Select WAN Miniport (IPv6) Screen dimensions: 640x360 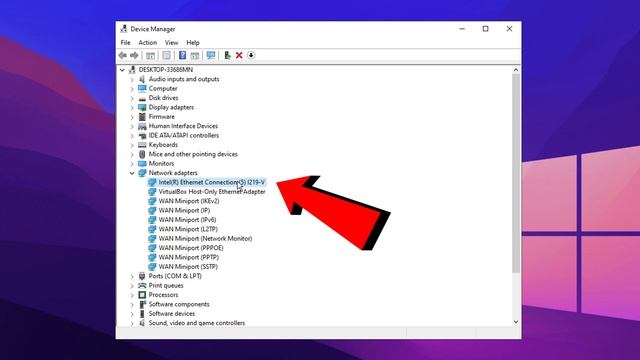tap(187, 220)
